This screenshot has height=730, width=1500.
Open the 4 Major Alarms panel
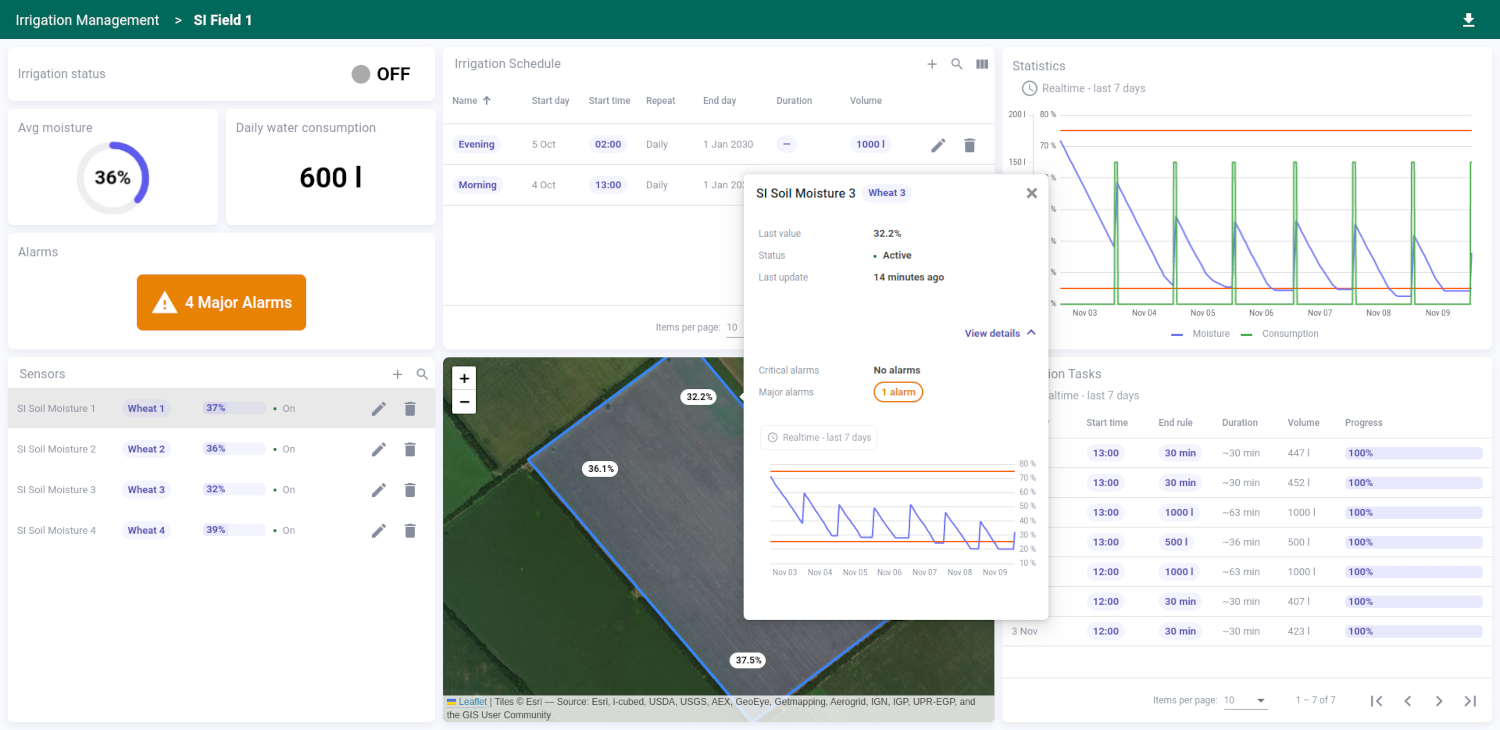(221, 302)
